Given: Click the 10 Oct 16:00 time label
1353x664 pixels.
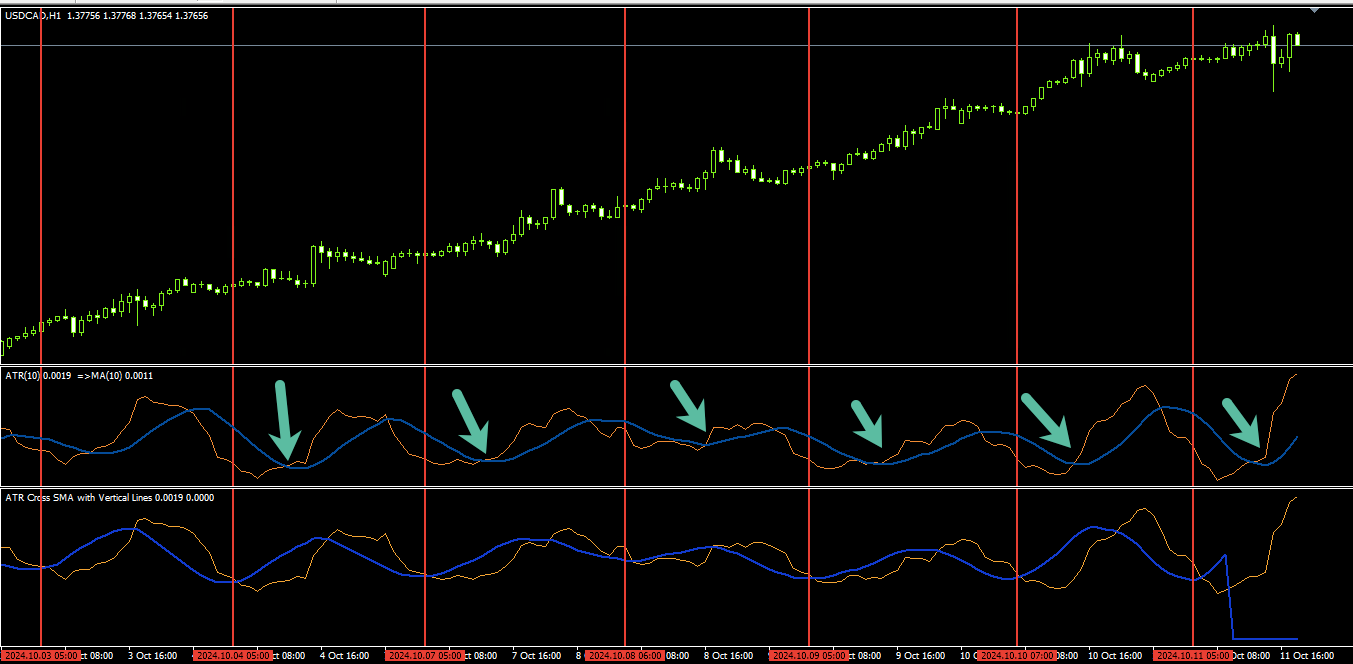Looking at the screenshot, I should [x=1113, y=656].
